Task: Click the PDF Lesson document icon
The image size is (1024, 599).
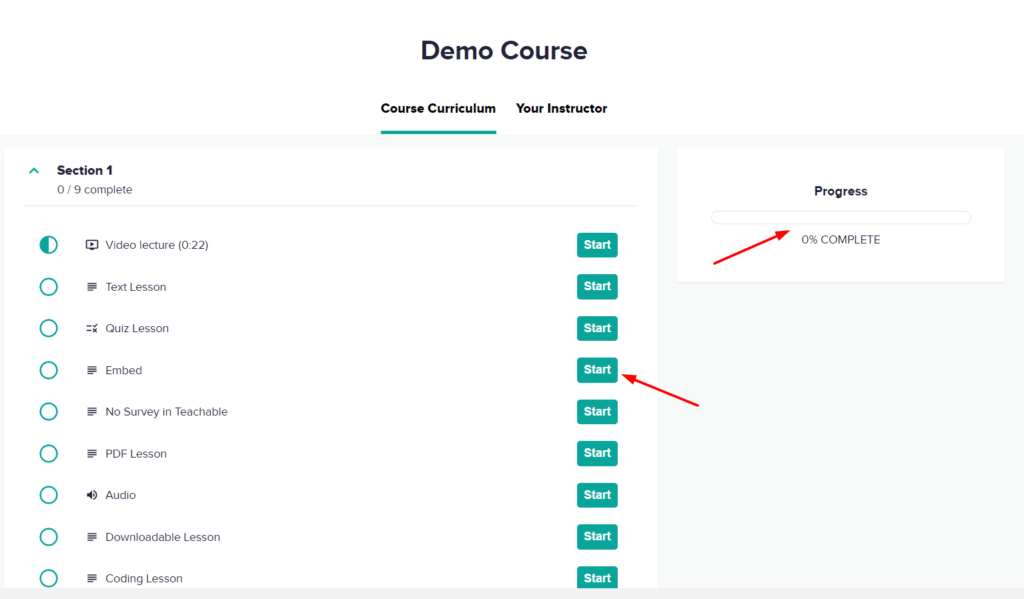Action: 90,453
